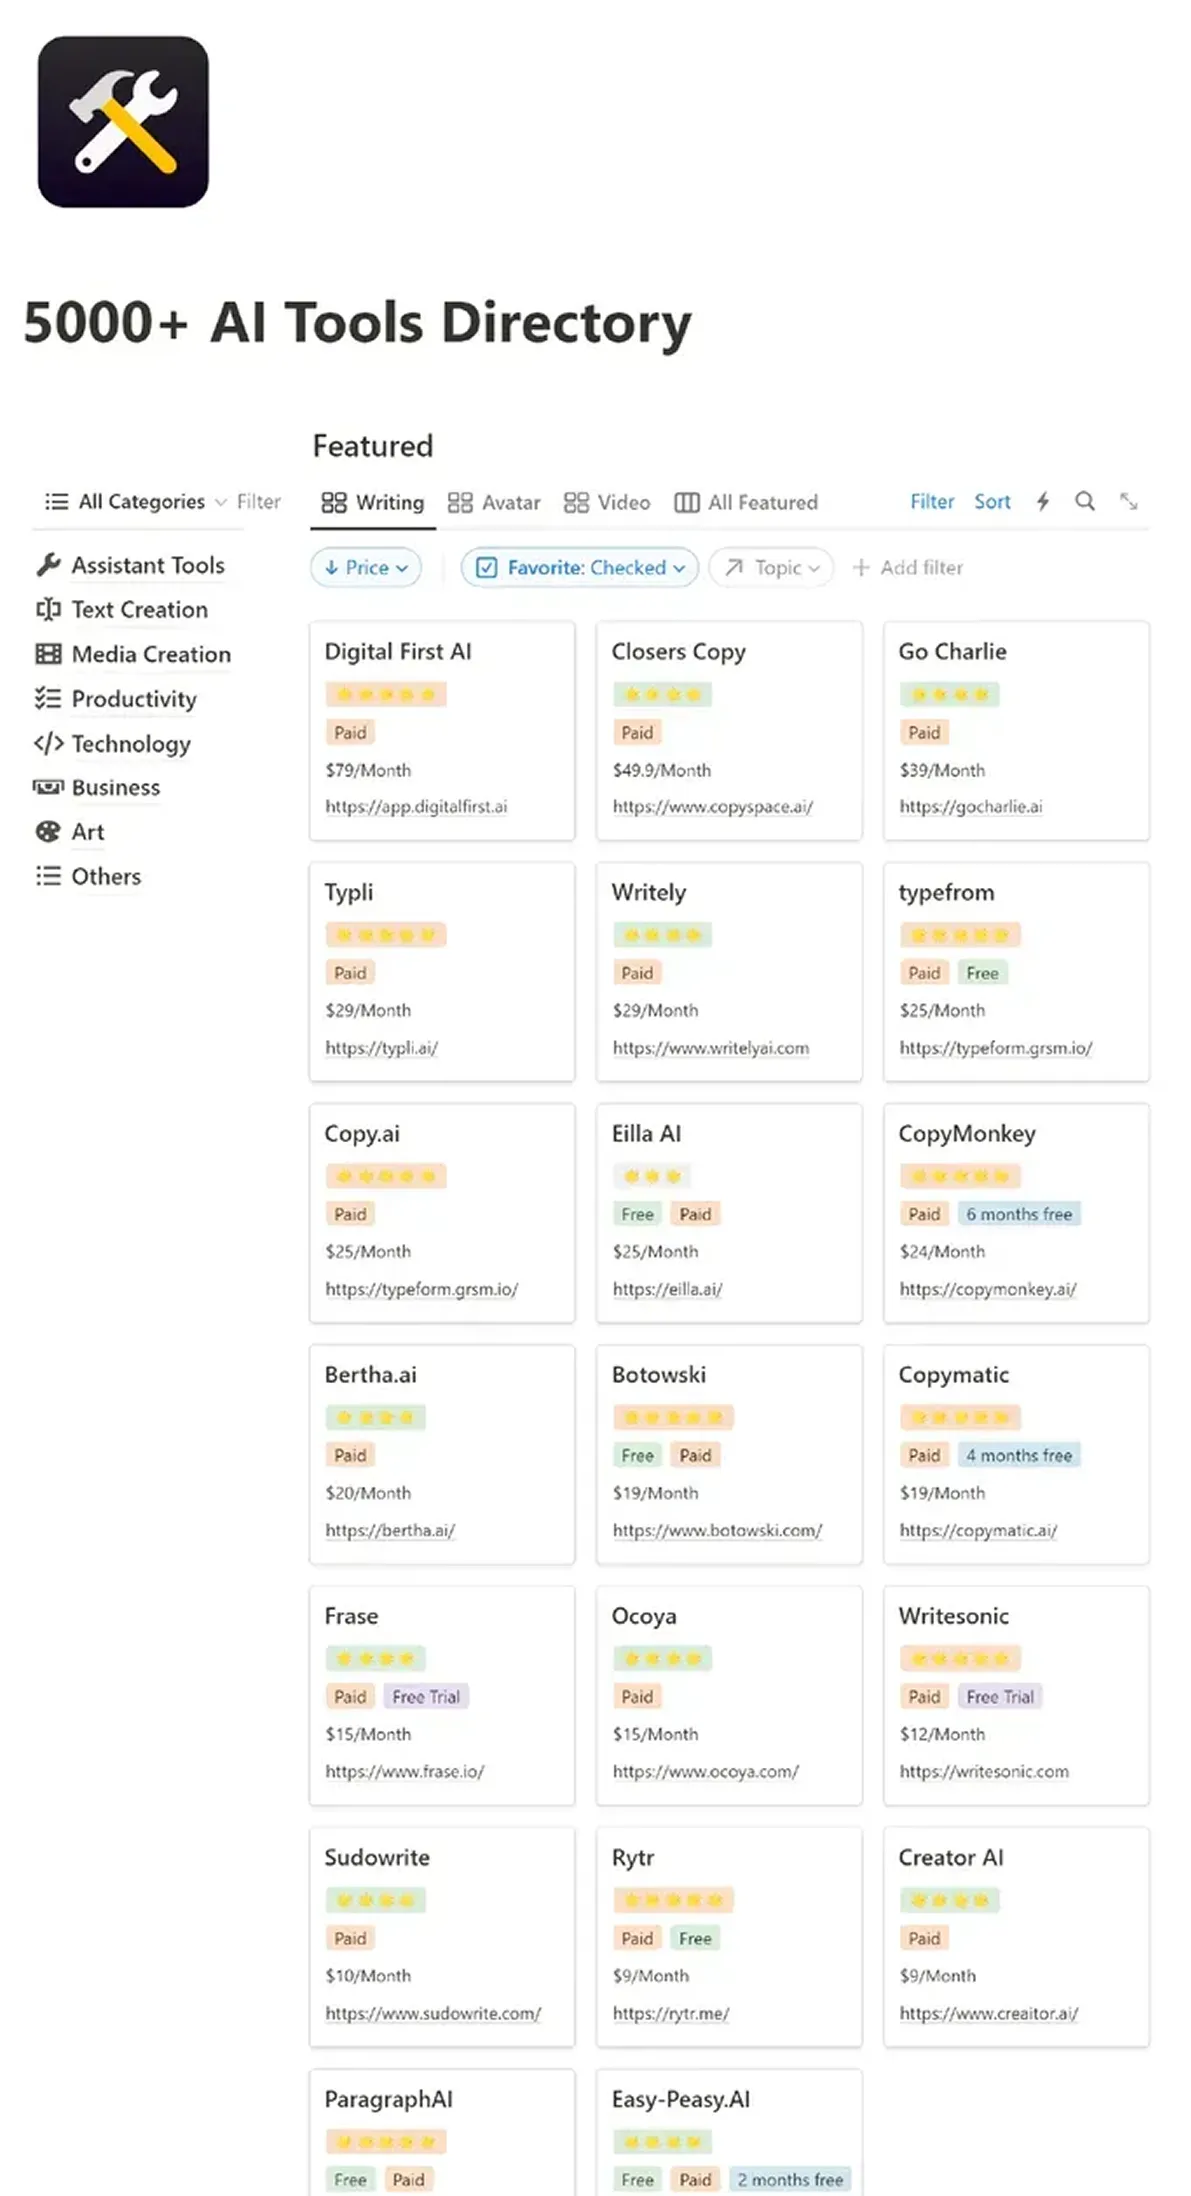This screenshot has width=1191, height=2196.
Task: Open the gocharlie.ai link
Action: (x=970, y=806)
